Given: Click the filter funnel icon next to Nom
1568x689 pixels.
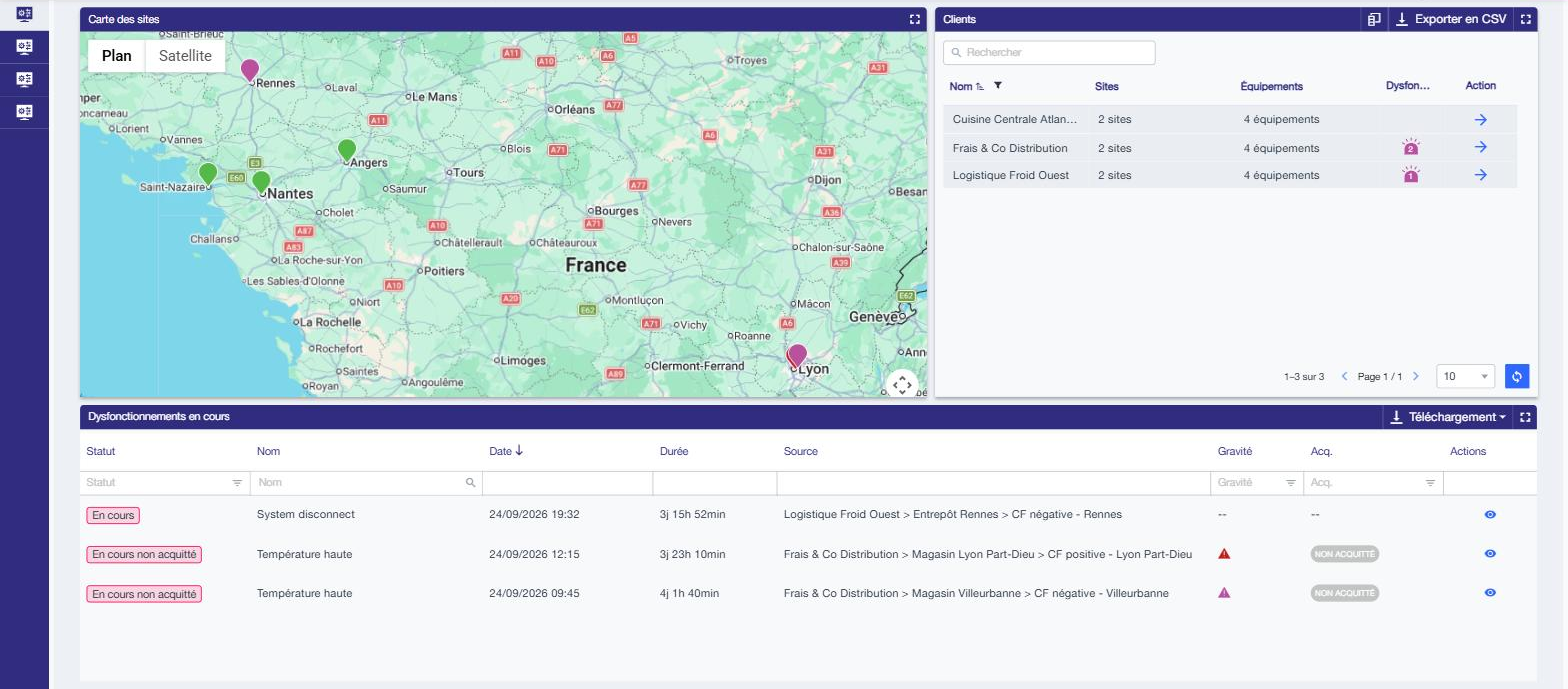Looking at the screenshot, I should coord(998,86).
